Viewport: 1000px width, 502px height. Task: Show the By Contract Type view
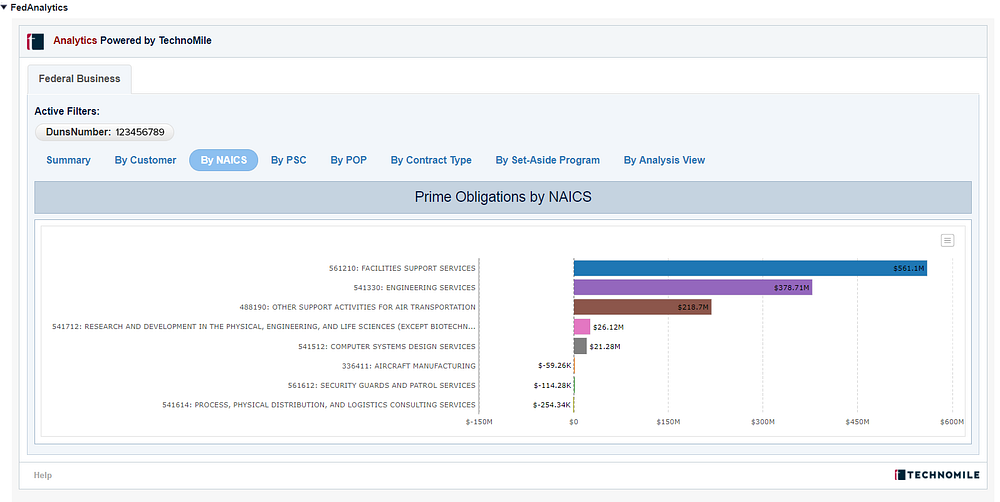(431, 160)
